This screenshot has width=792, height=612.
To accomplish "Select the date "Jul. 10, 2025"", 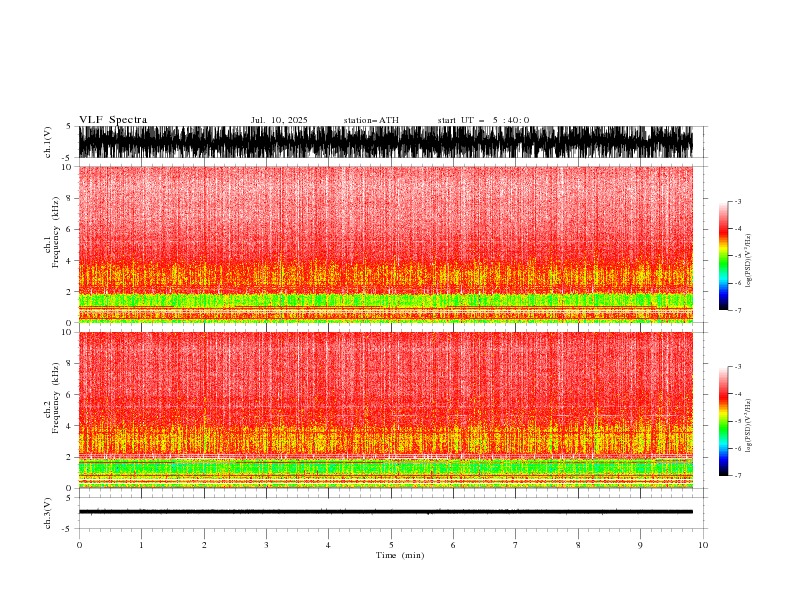I will [279, 120].
